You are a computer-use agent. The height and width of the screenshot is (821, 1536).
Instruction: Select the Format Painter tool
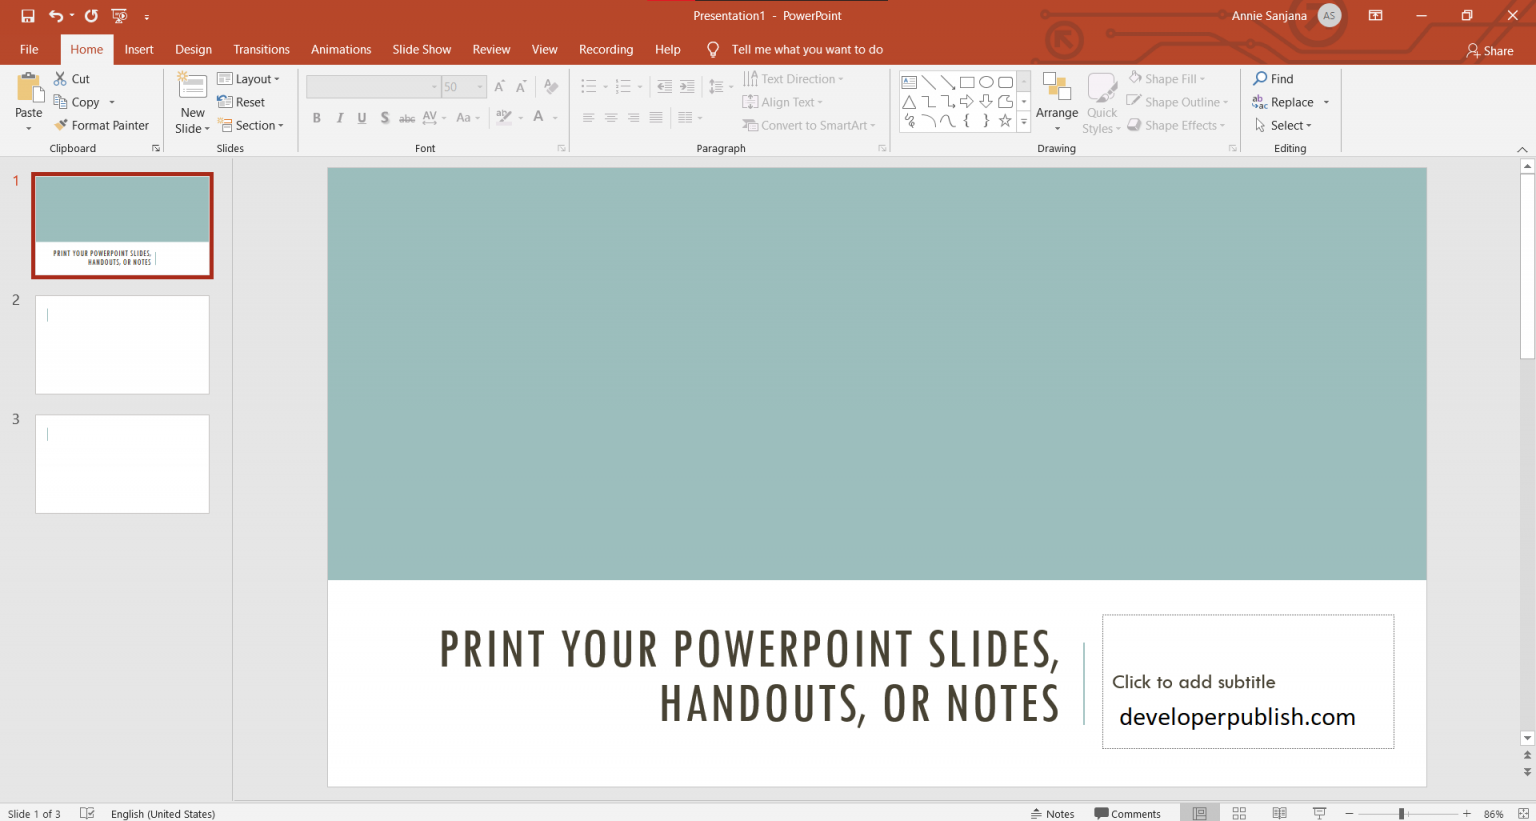pyautogui.click(x=103, y=124)
